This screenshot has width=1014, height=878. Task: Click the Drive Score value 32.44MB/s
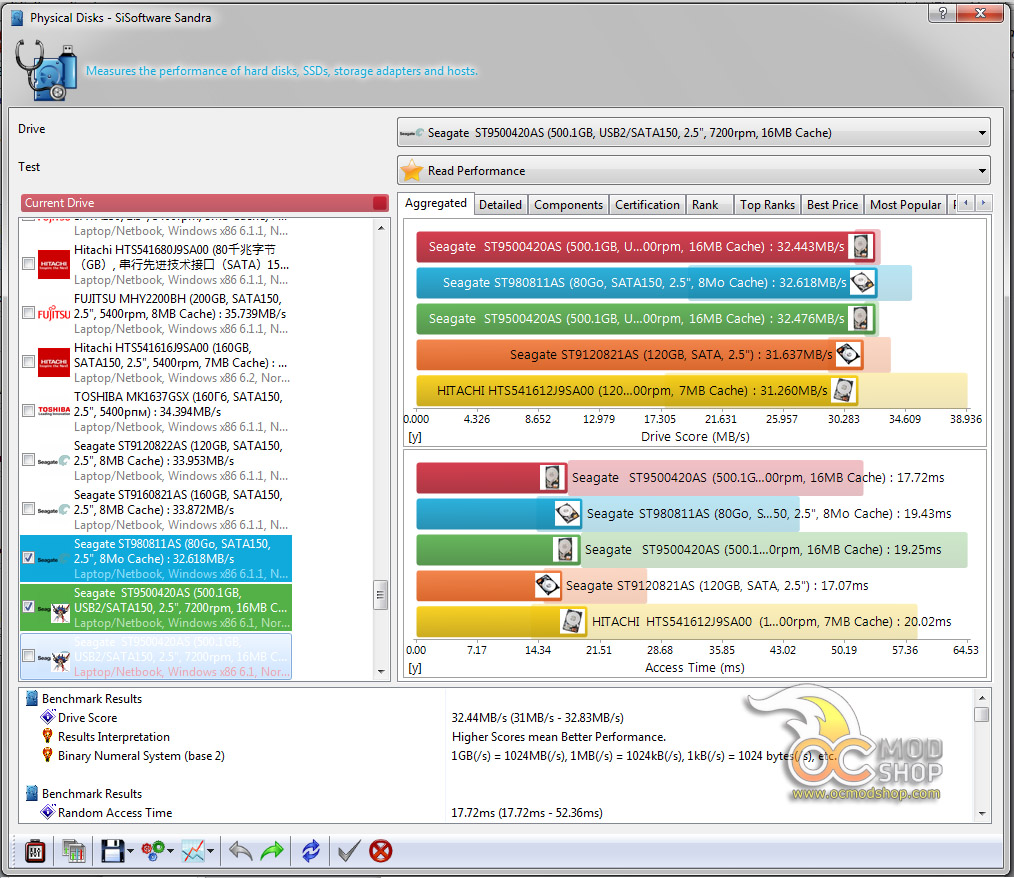pos(537,718)
